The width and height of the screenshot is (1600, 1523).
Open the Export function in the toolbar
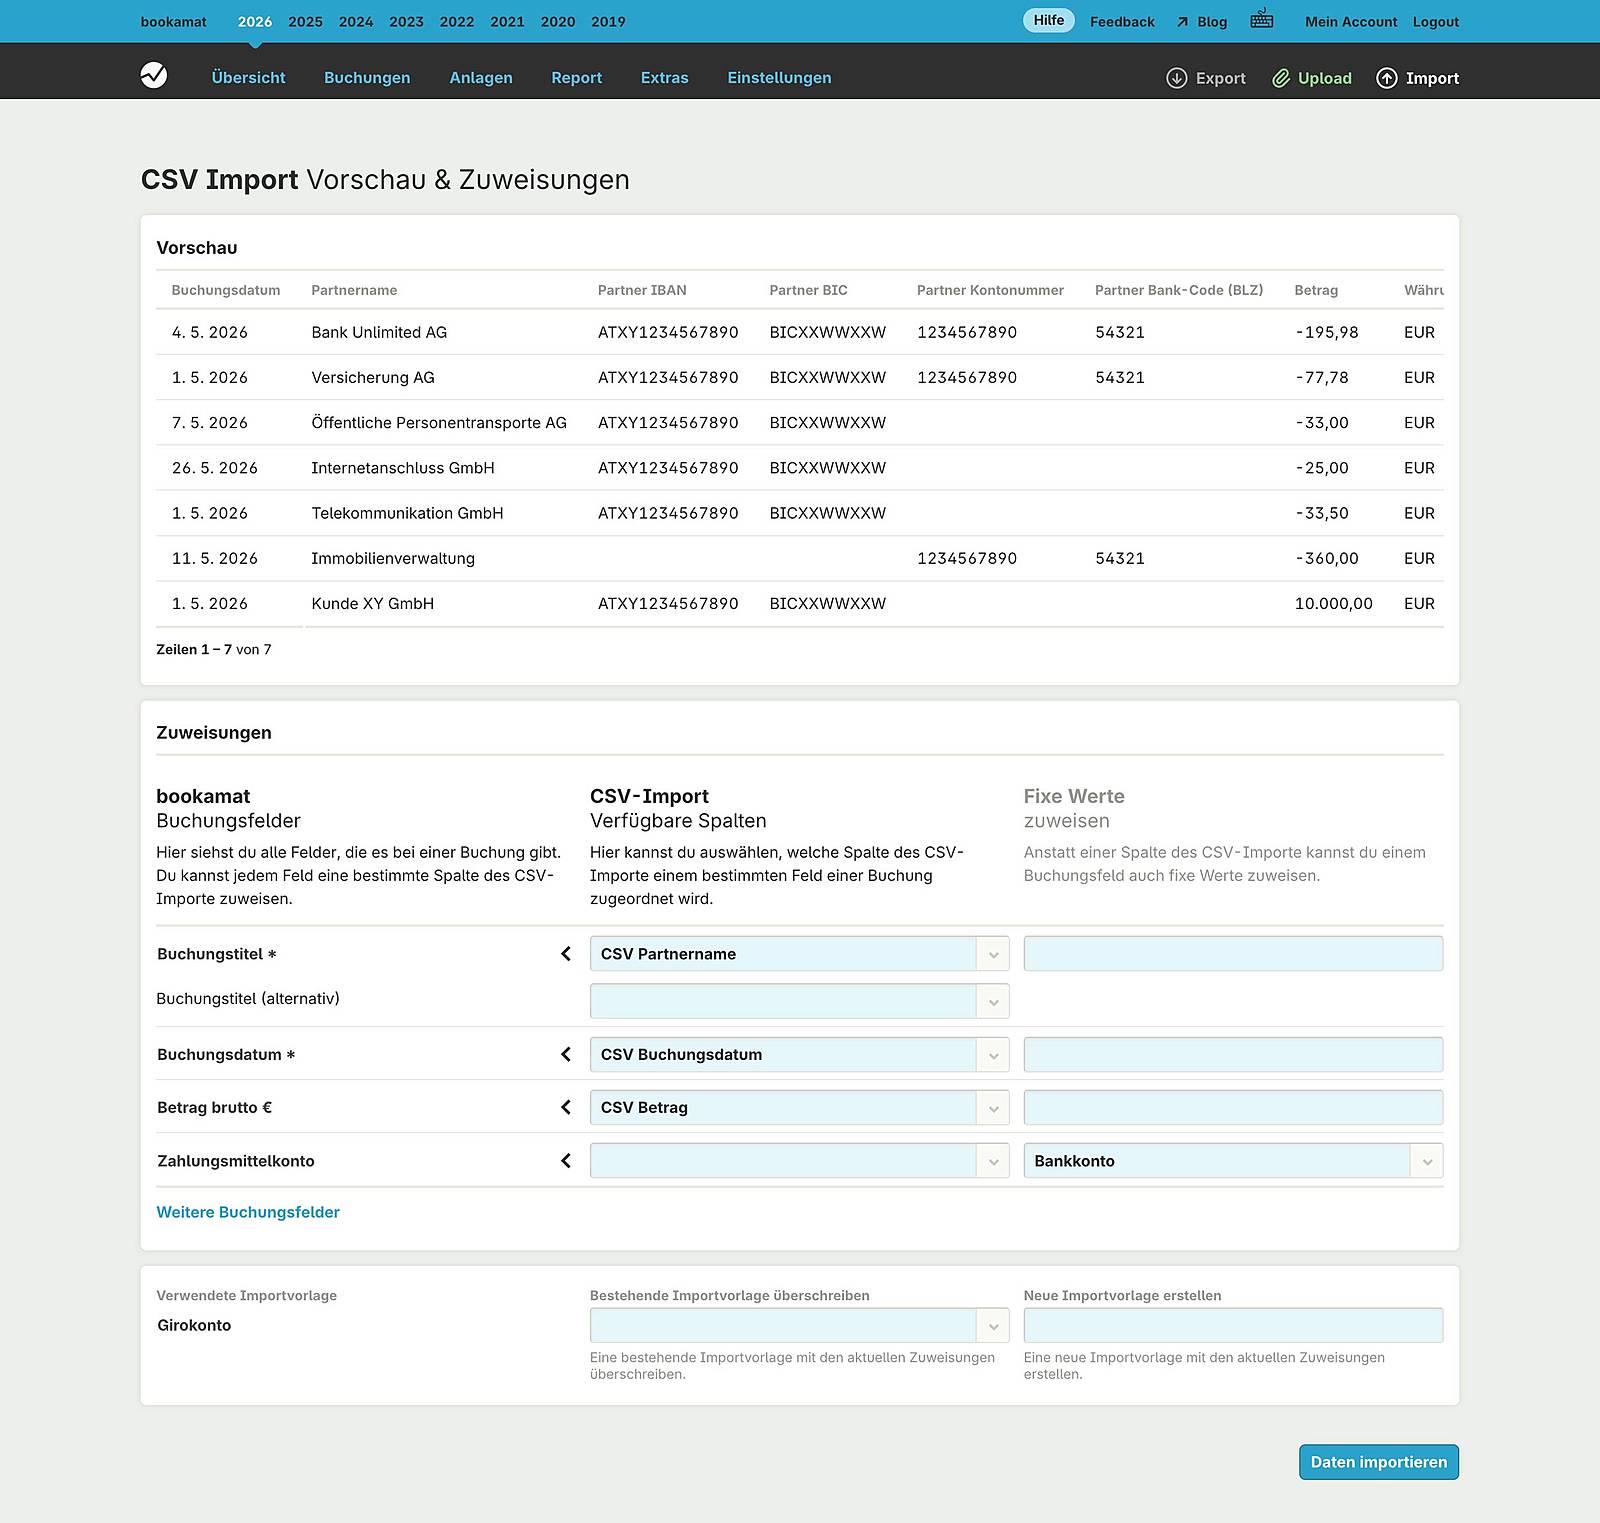(x=1206, y=78)
